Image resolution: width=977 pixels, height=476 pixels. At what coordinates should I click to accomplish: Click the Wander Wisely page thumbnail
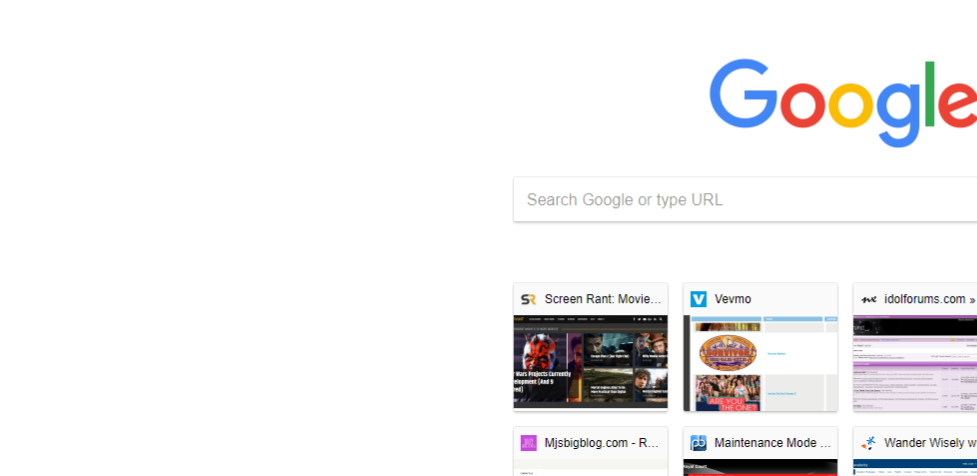[x=915, y=467]
